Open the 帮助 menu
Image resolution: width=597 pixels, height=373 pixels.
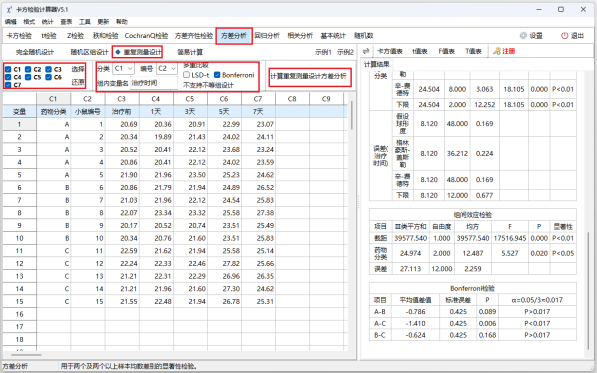pyautogui.click(x=122, y=22)
